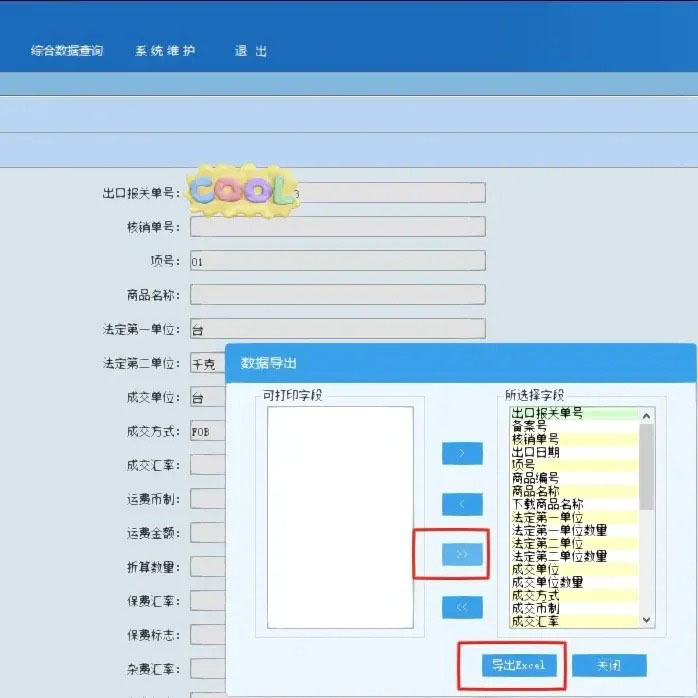This screenshot has height=698, width=698.
Task: Click the 项号 field containing 01
Action: (337, 260)
